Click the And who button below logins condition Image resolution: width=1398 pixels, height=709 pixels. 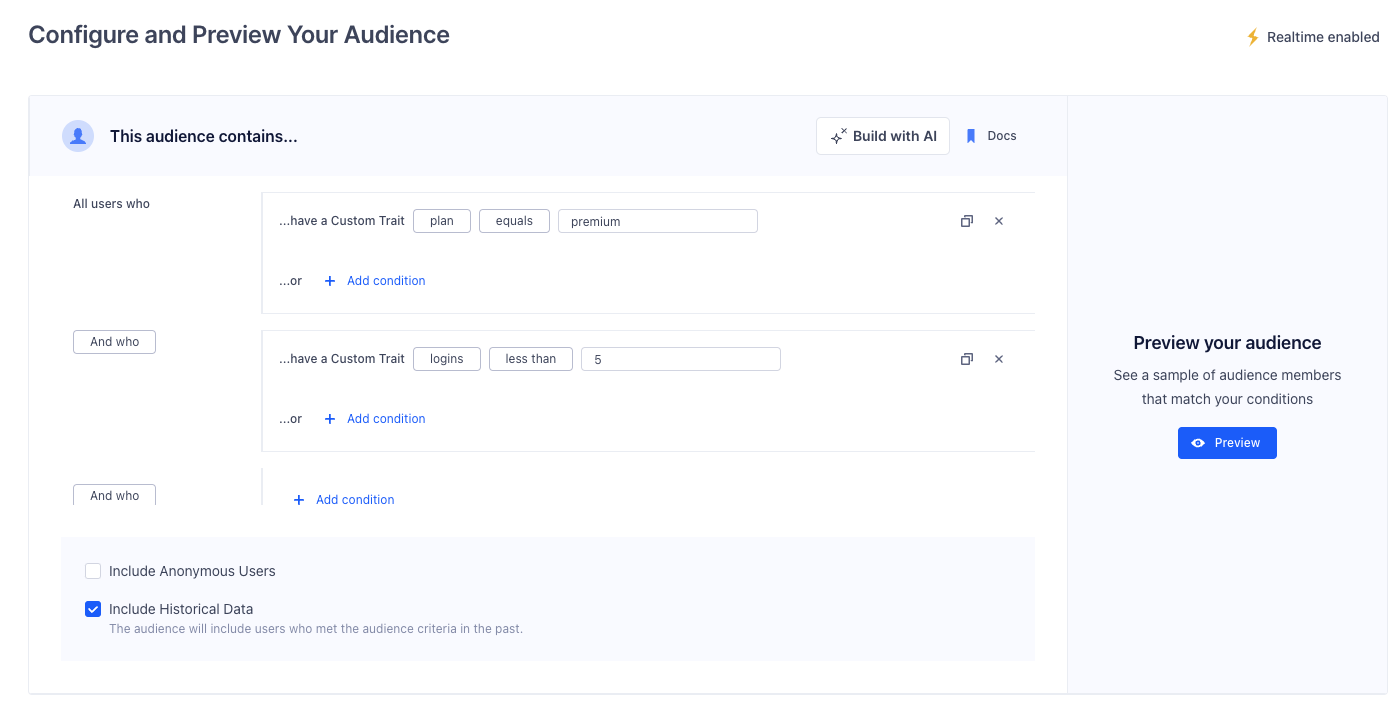pyautogui.click(x=114, y=494)
